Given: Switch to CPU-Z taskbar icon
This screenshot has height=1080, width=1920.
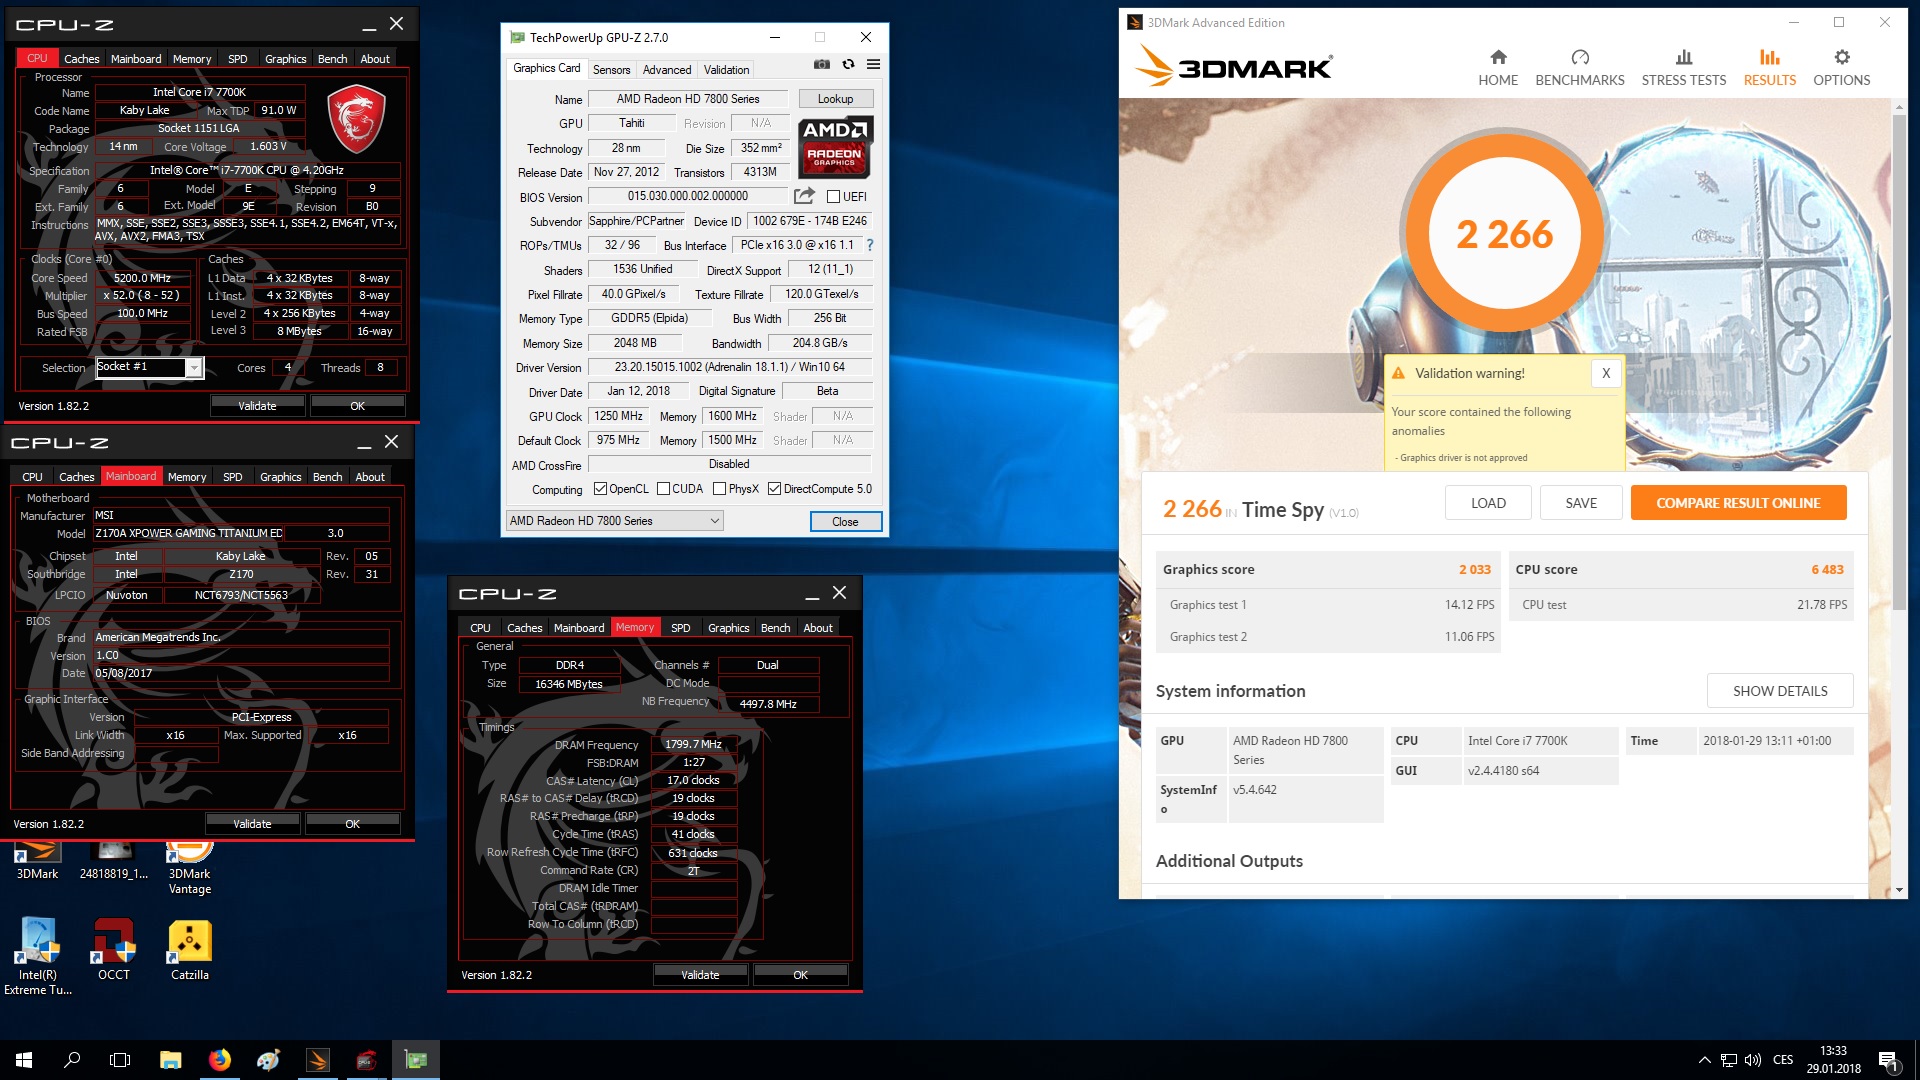Looking at the screenshot, I should click(366, 1060).
